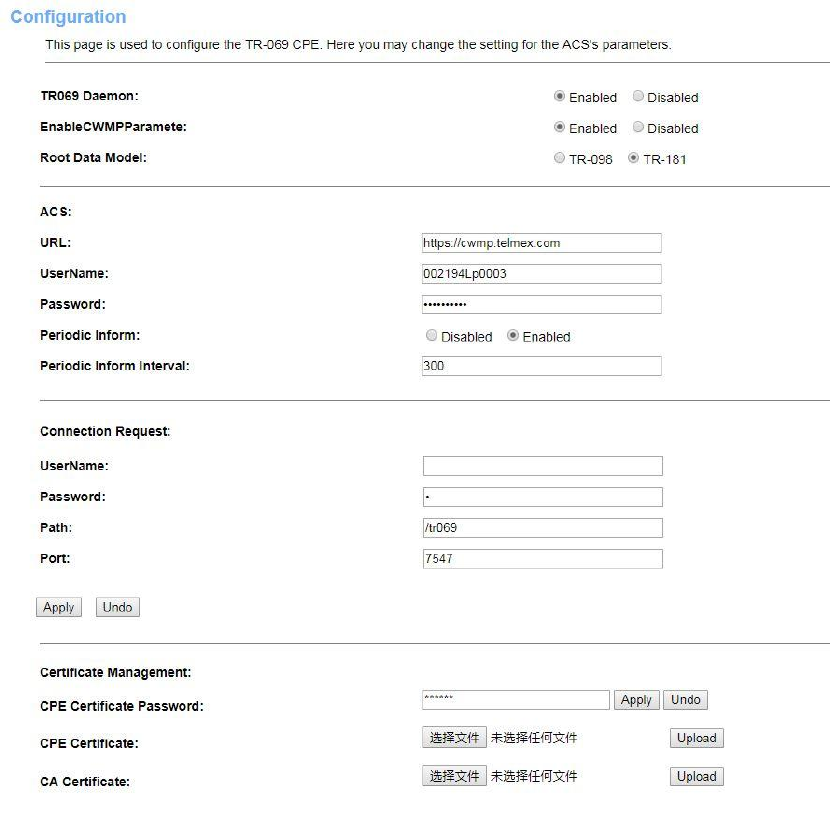Image resolution: width=830 pixels, height=825 pixels.
Task: Set Periodic Inform to Enabled
Action: click(x=512, y=336)
